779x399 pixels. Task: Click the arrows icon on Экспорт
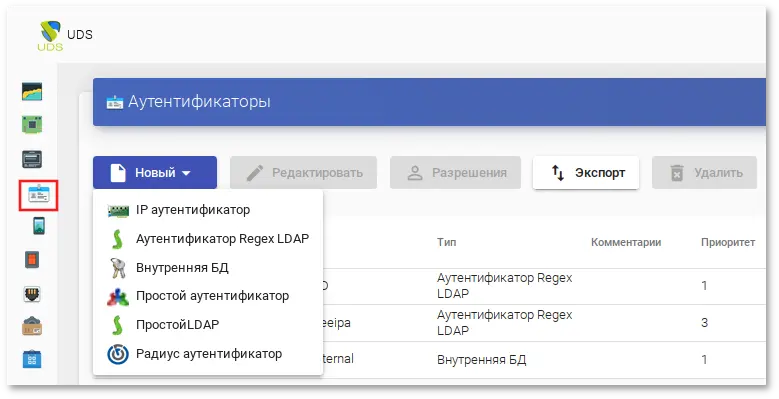coord(558,173)
